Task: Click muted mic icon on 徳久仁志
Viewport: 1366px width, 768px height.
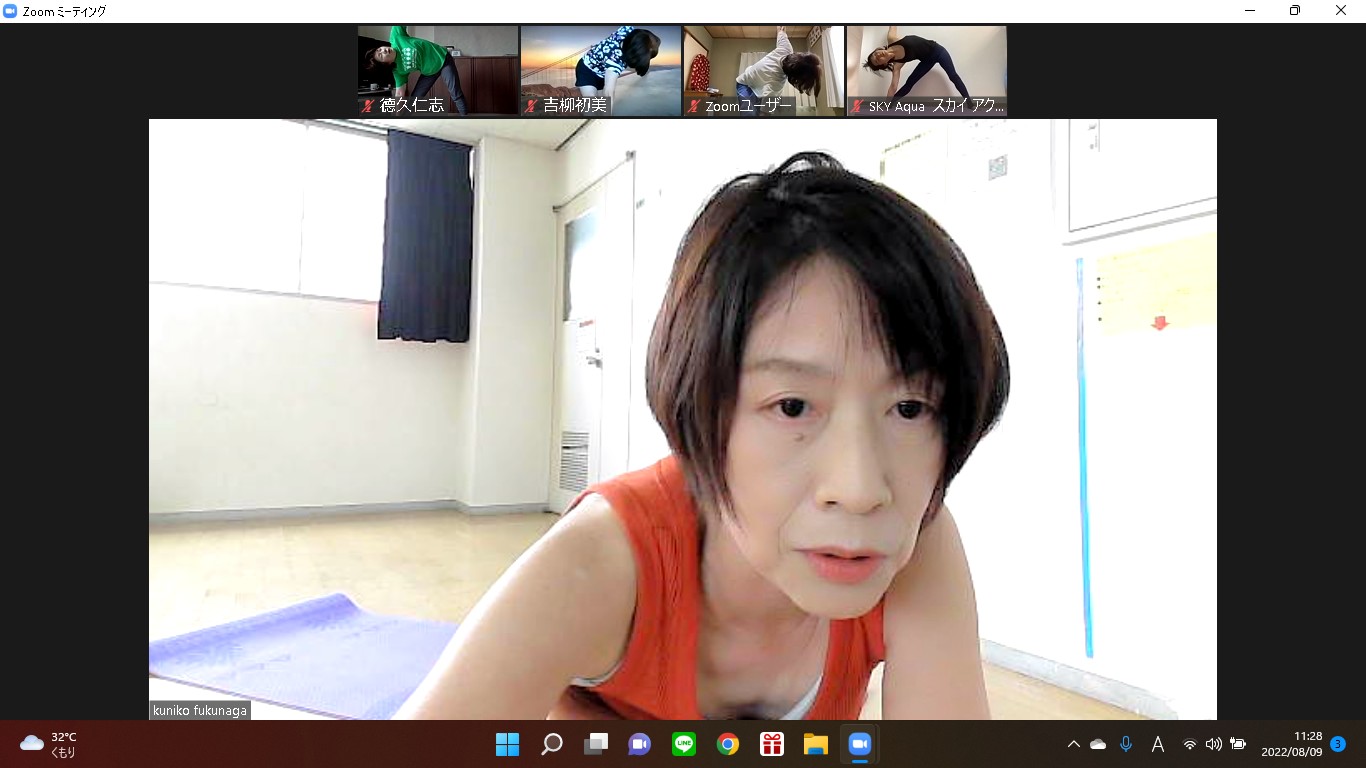Action: tap(368, 105)
